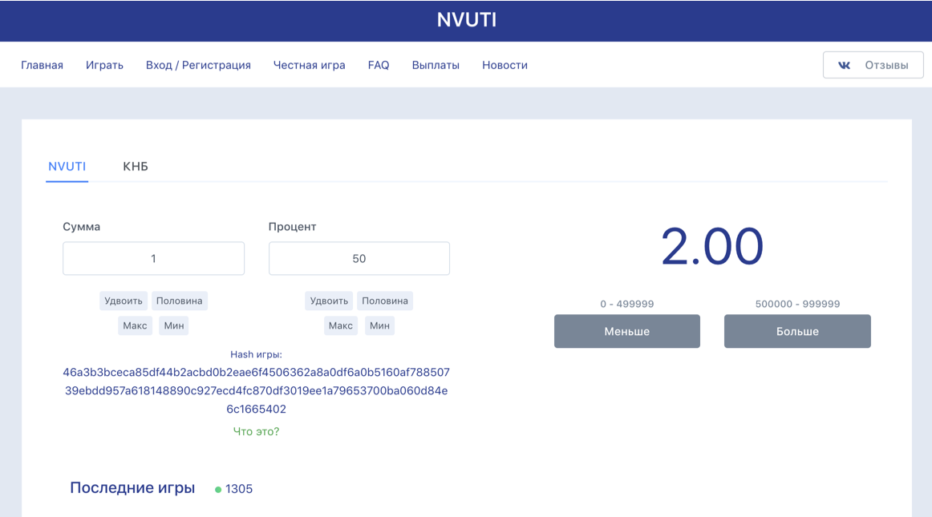Click the 1305 online counter

pos(239,488)
